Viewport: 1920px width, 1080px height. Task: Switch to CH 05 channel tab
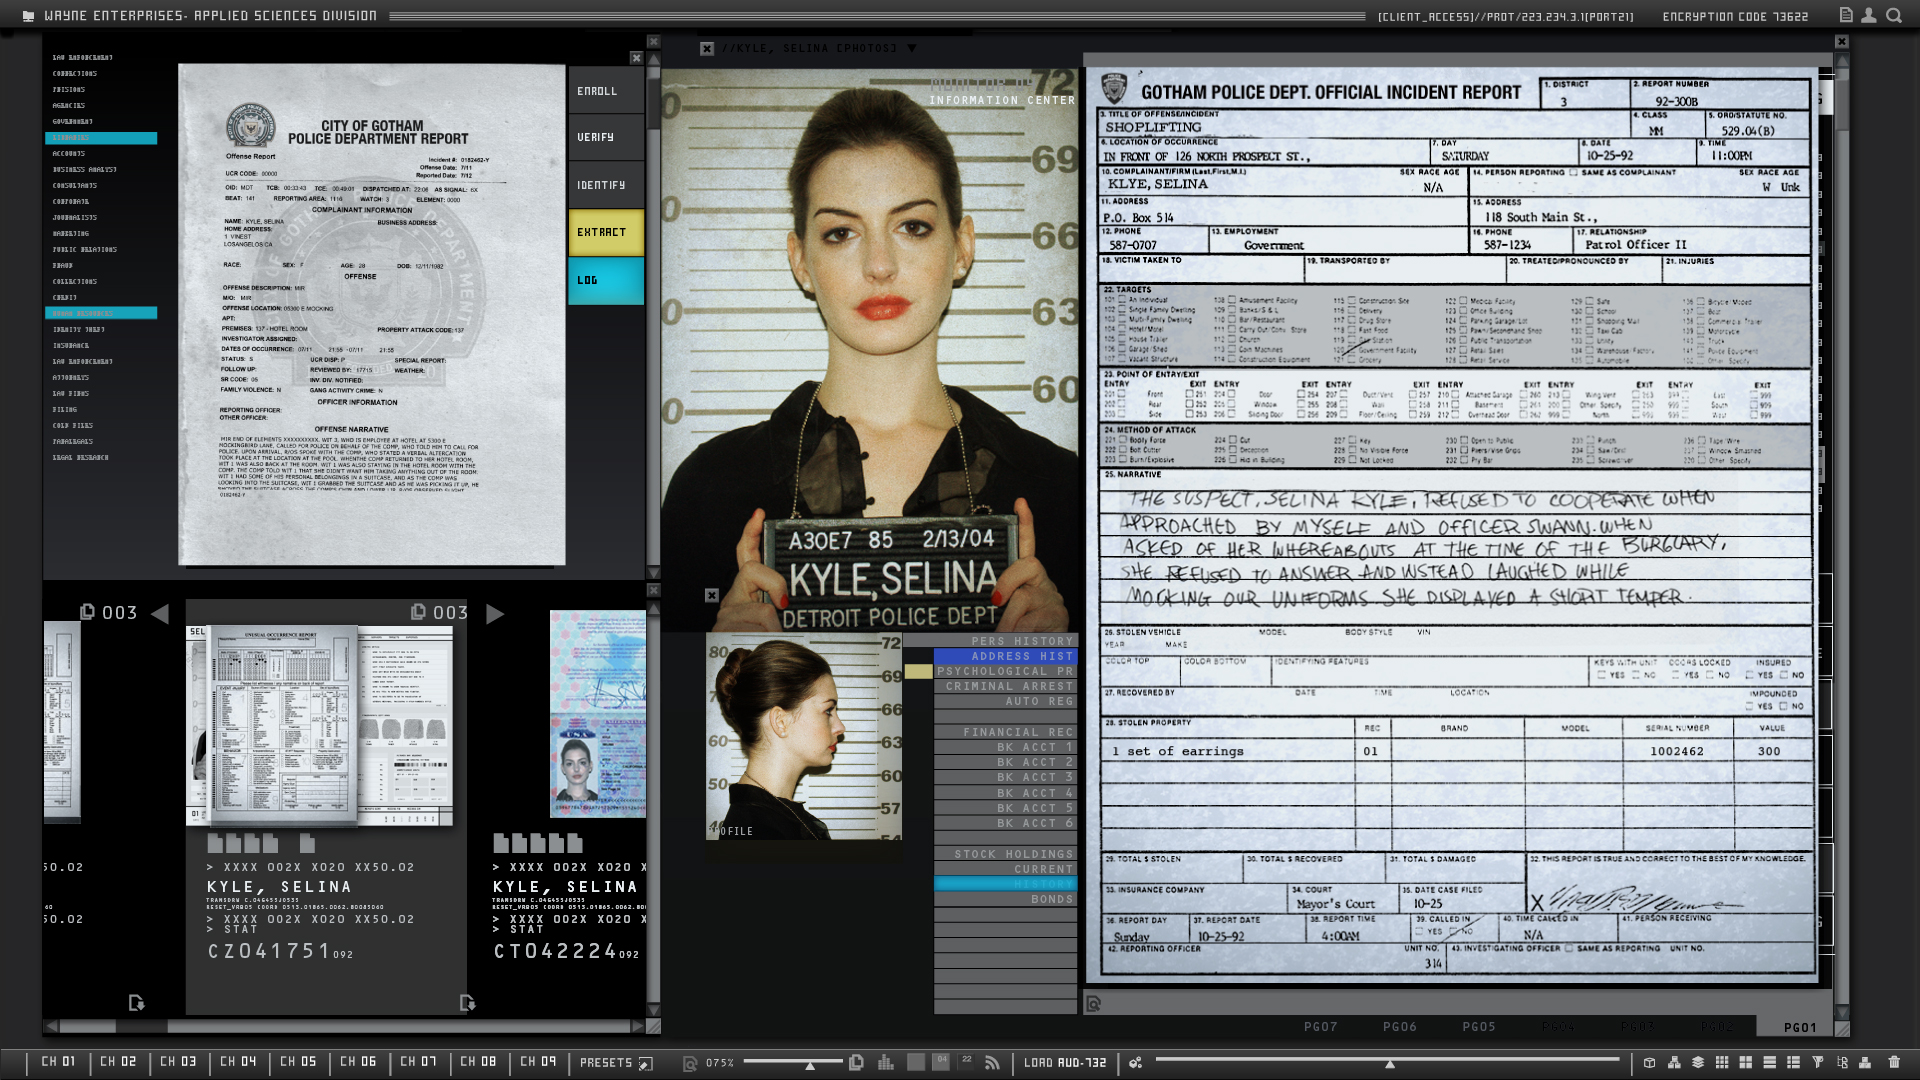[x=298, y=1062]
